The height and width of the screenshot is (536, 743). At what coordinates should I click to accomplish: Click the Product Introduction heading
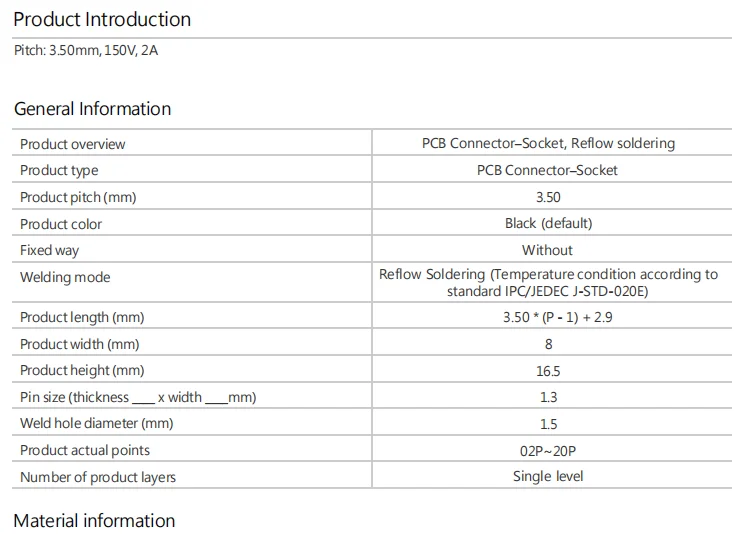[x=102, y=19]
